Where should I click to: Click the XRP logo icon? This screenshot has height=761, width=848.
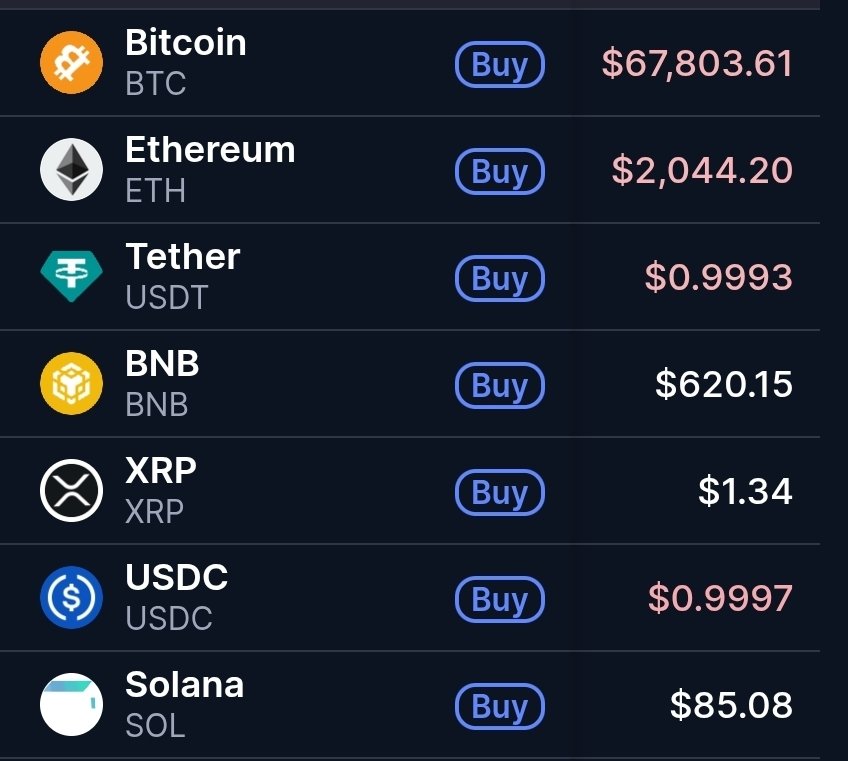[x=71, y=491]
